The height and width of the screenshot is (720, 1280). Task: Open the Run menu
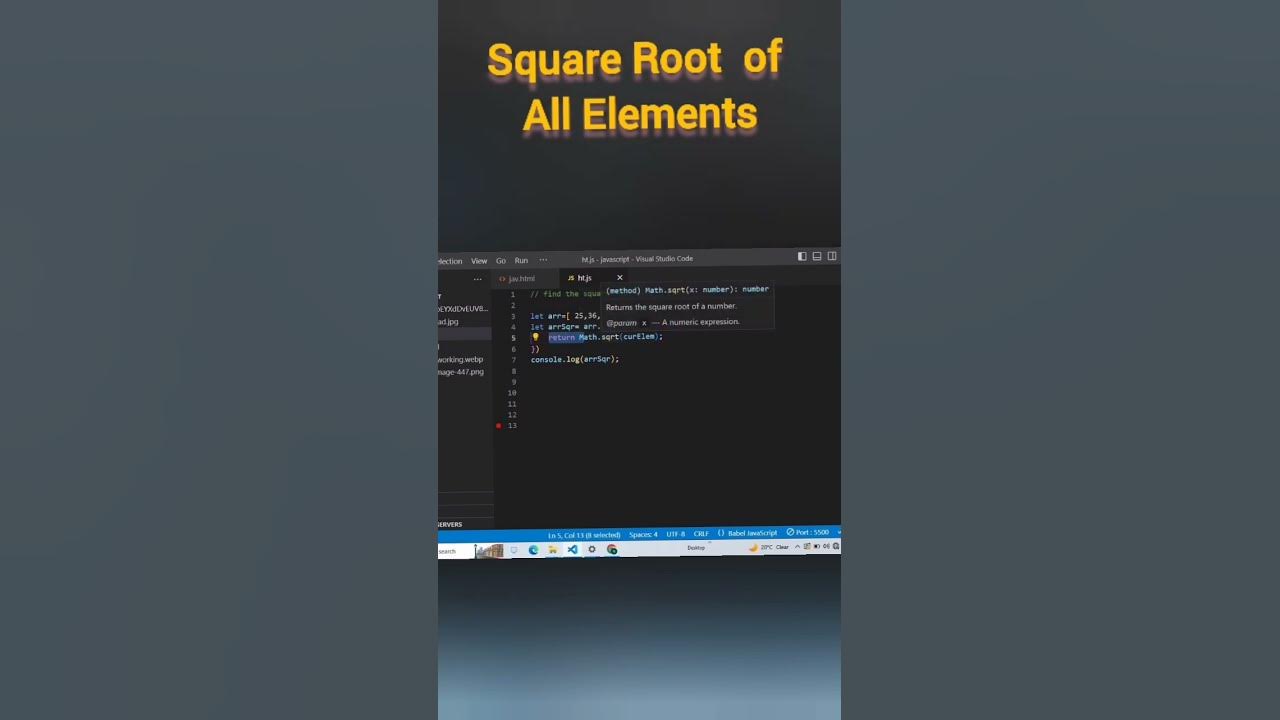521,260
